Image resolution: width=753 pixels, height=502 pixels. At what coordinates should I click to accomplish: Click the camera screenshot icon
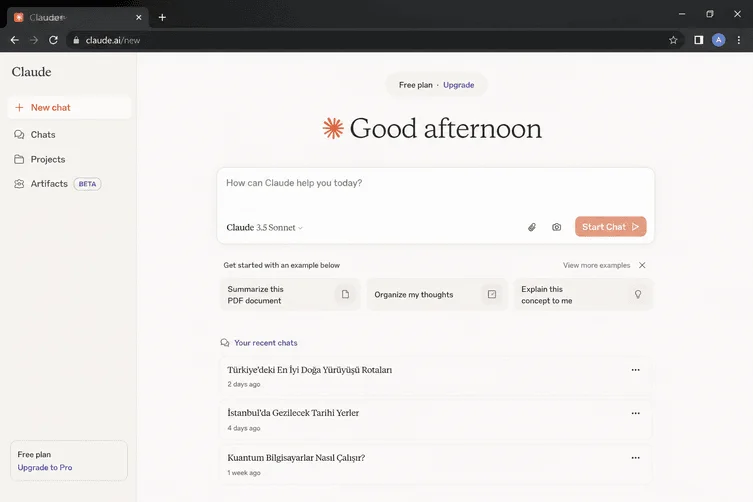[556, 227]
